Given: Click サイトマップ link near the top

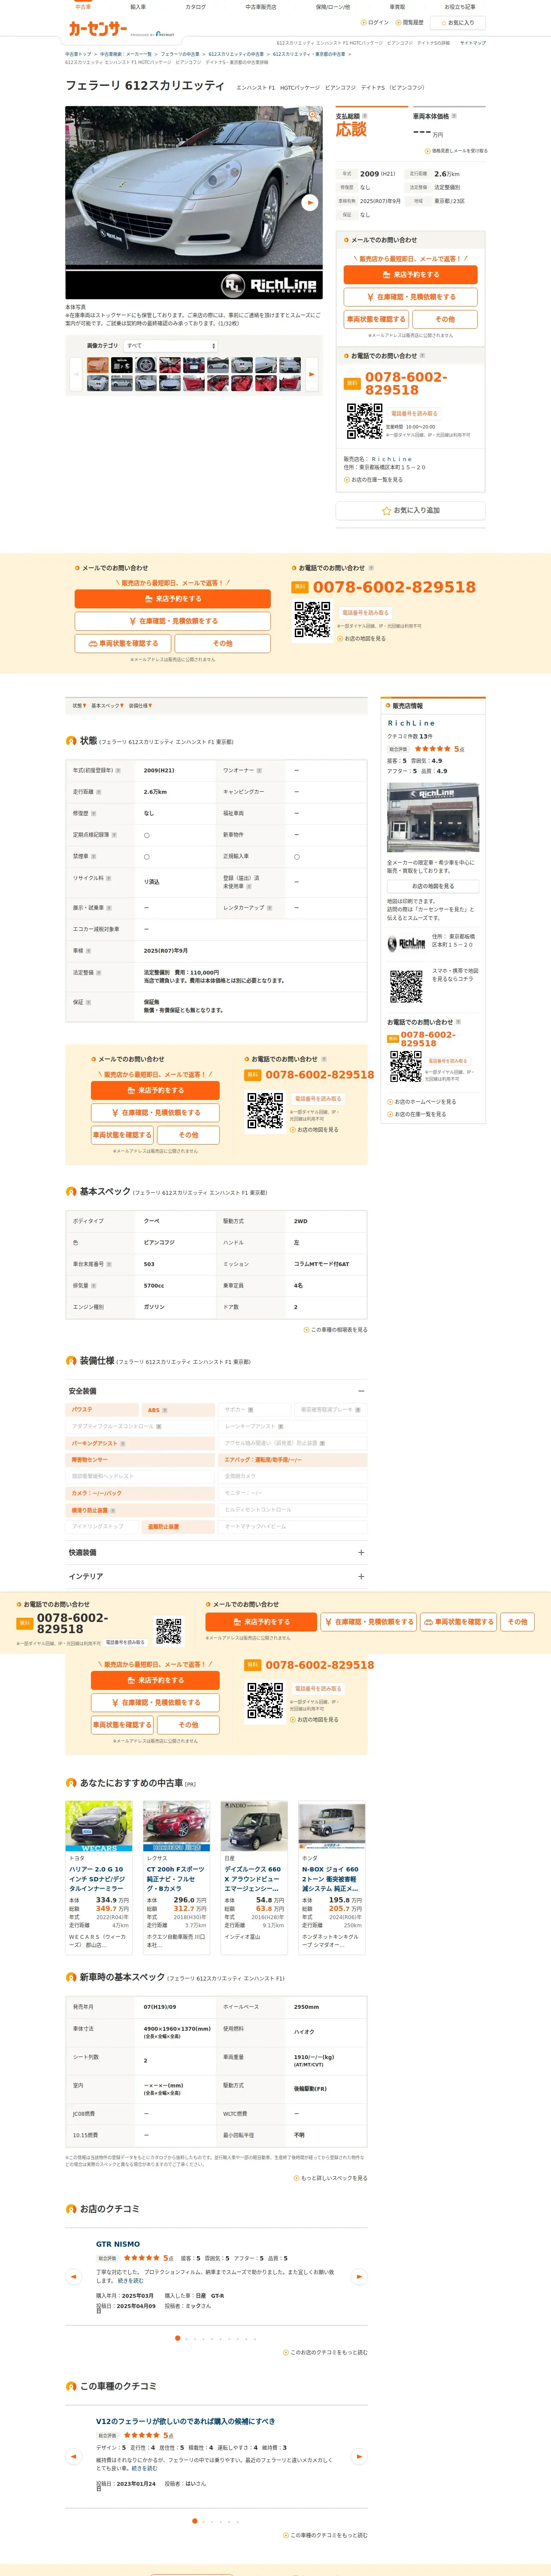Looking at the screenshot, I should click(473, 43).
